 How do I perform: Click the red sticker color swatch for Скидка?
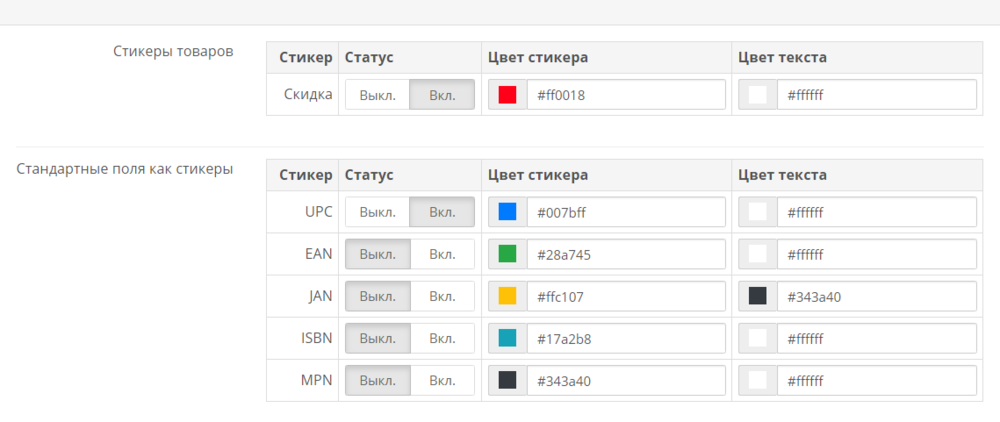(507, 95)
